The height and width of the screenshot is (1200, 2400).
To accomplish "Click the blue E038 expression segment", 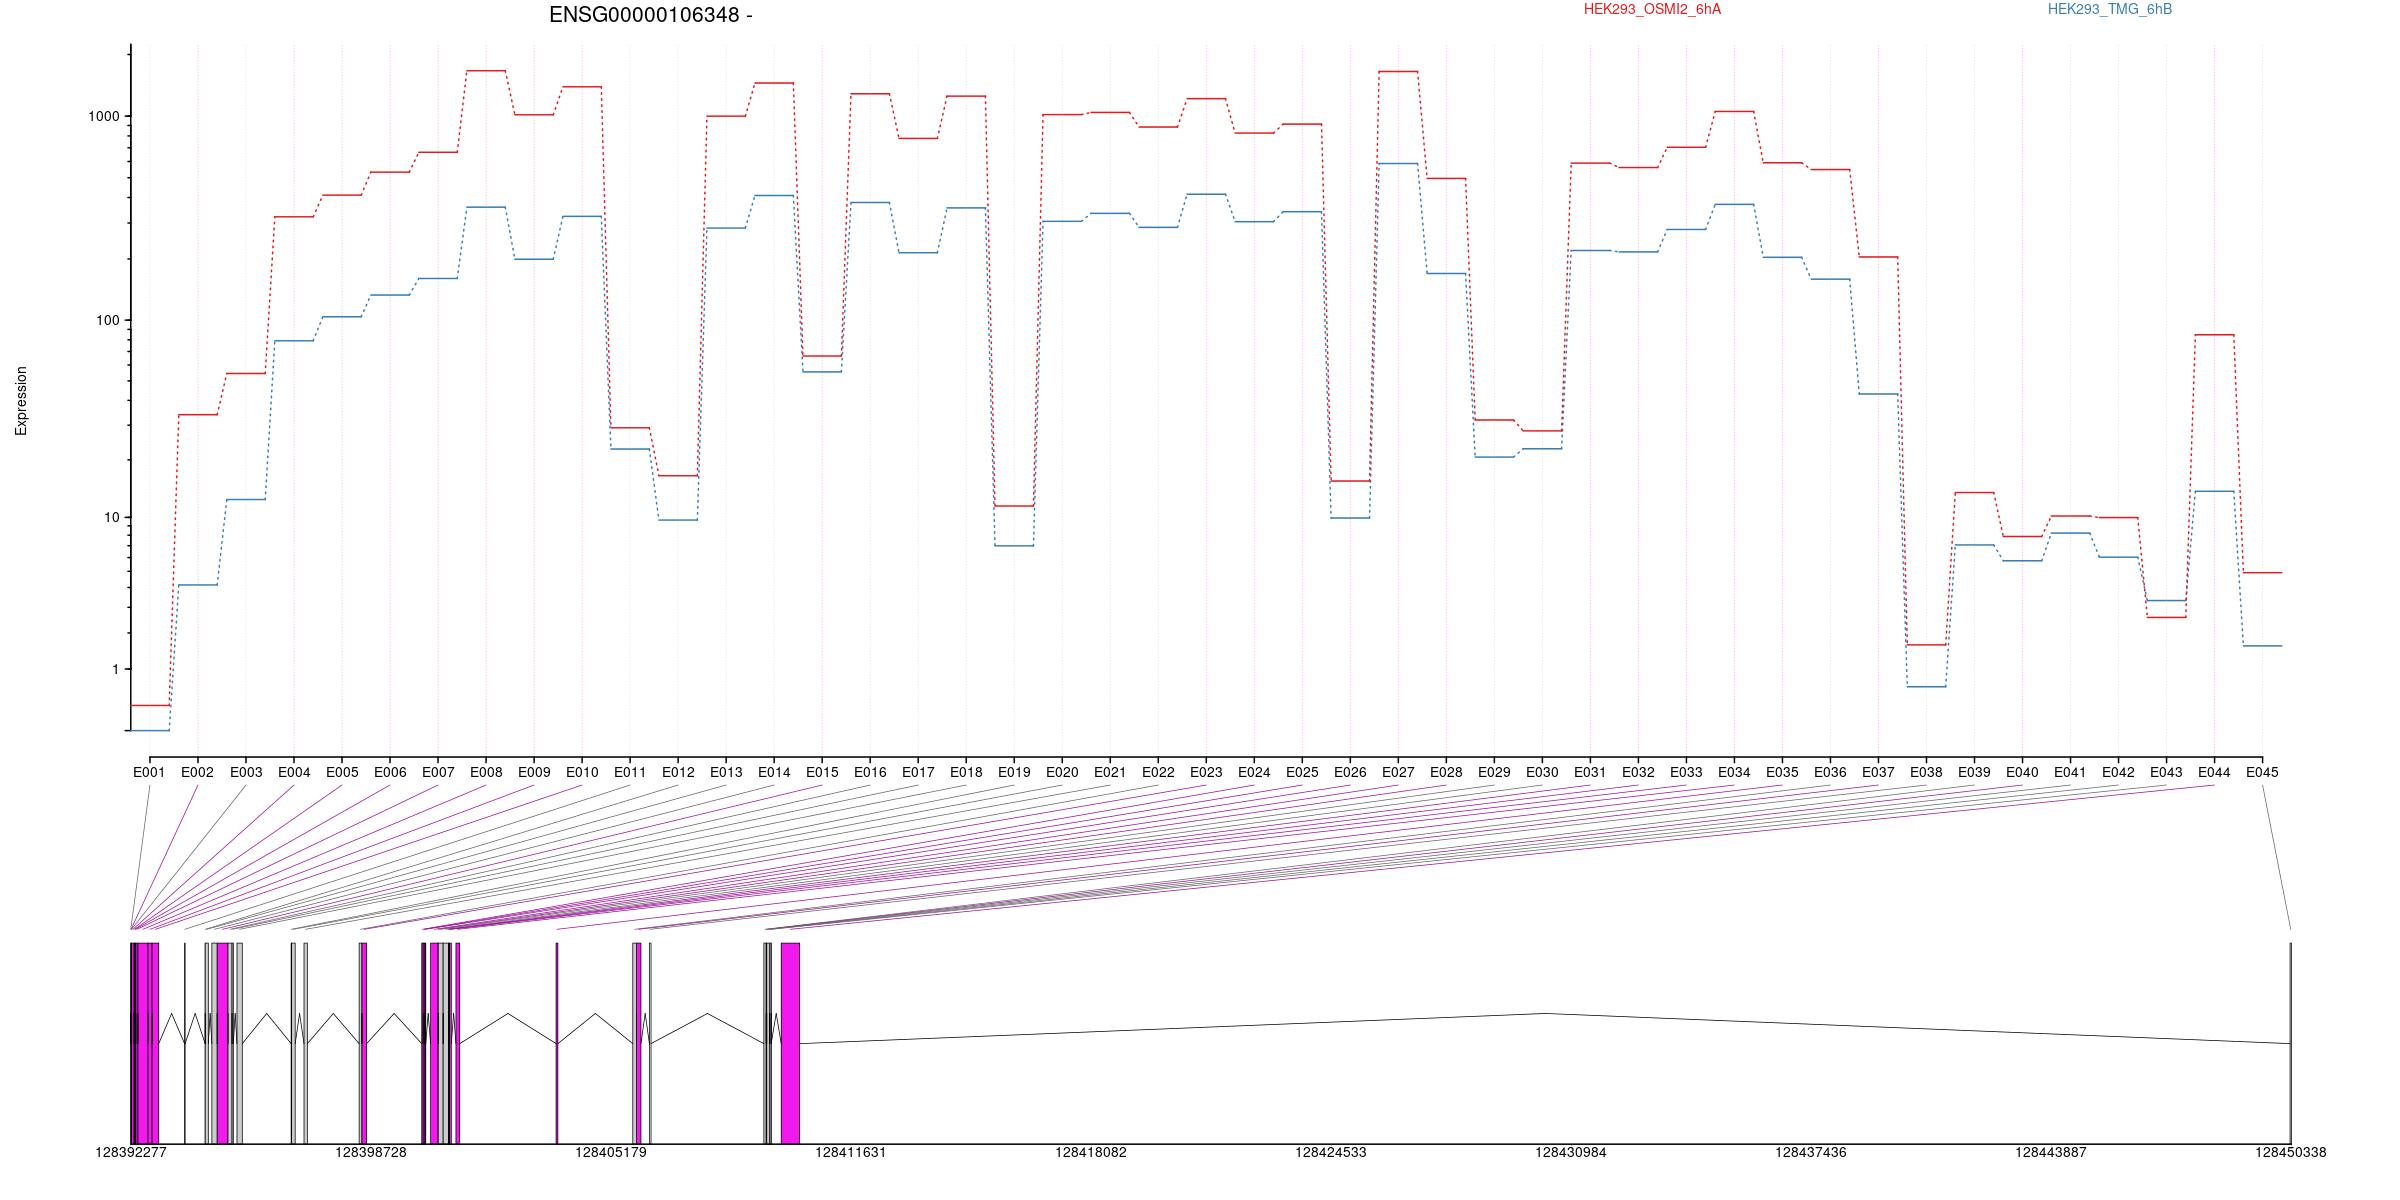I will coord(1926,687).
